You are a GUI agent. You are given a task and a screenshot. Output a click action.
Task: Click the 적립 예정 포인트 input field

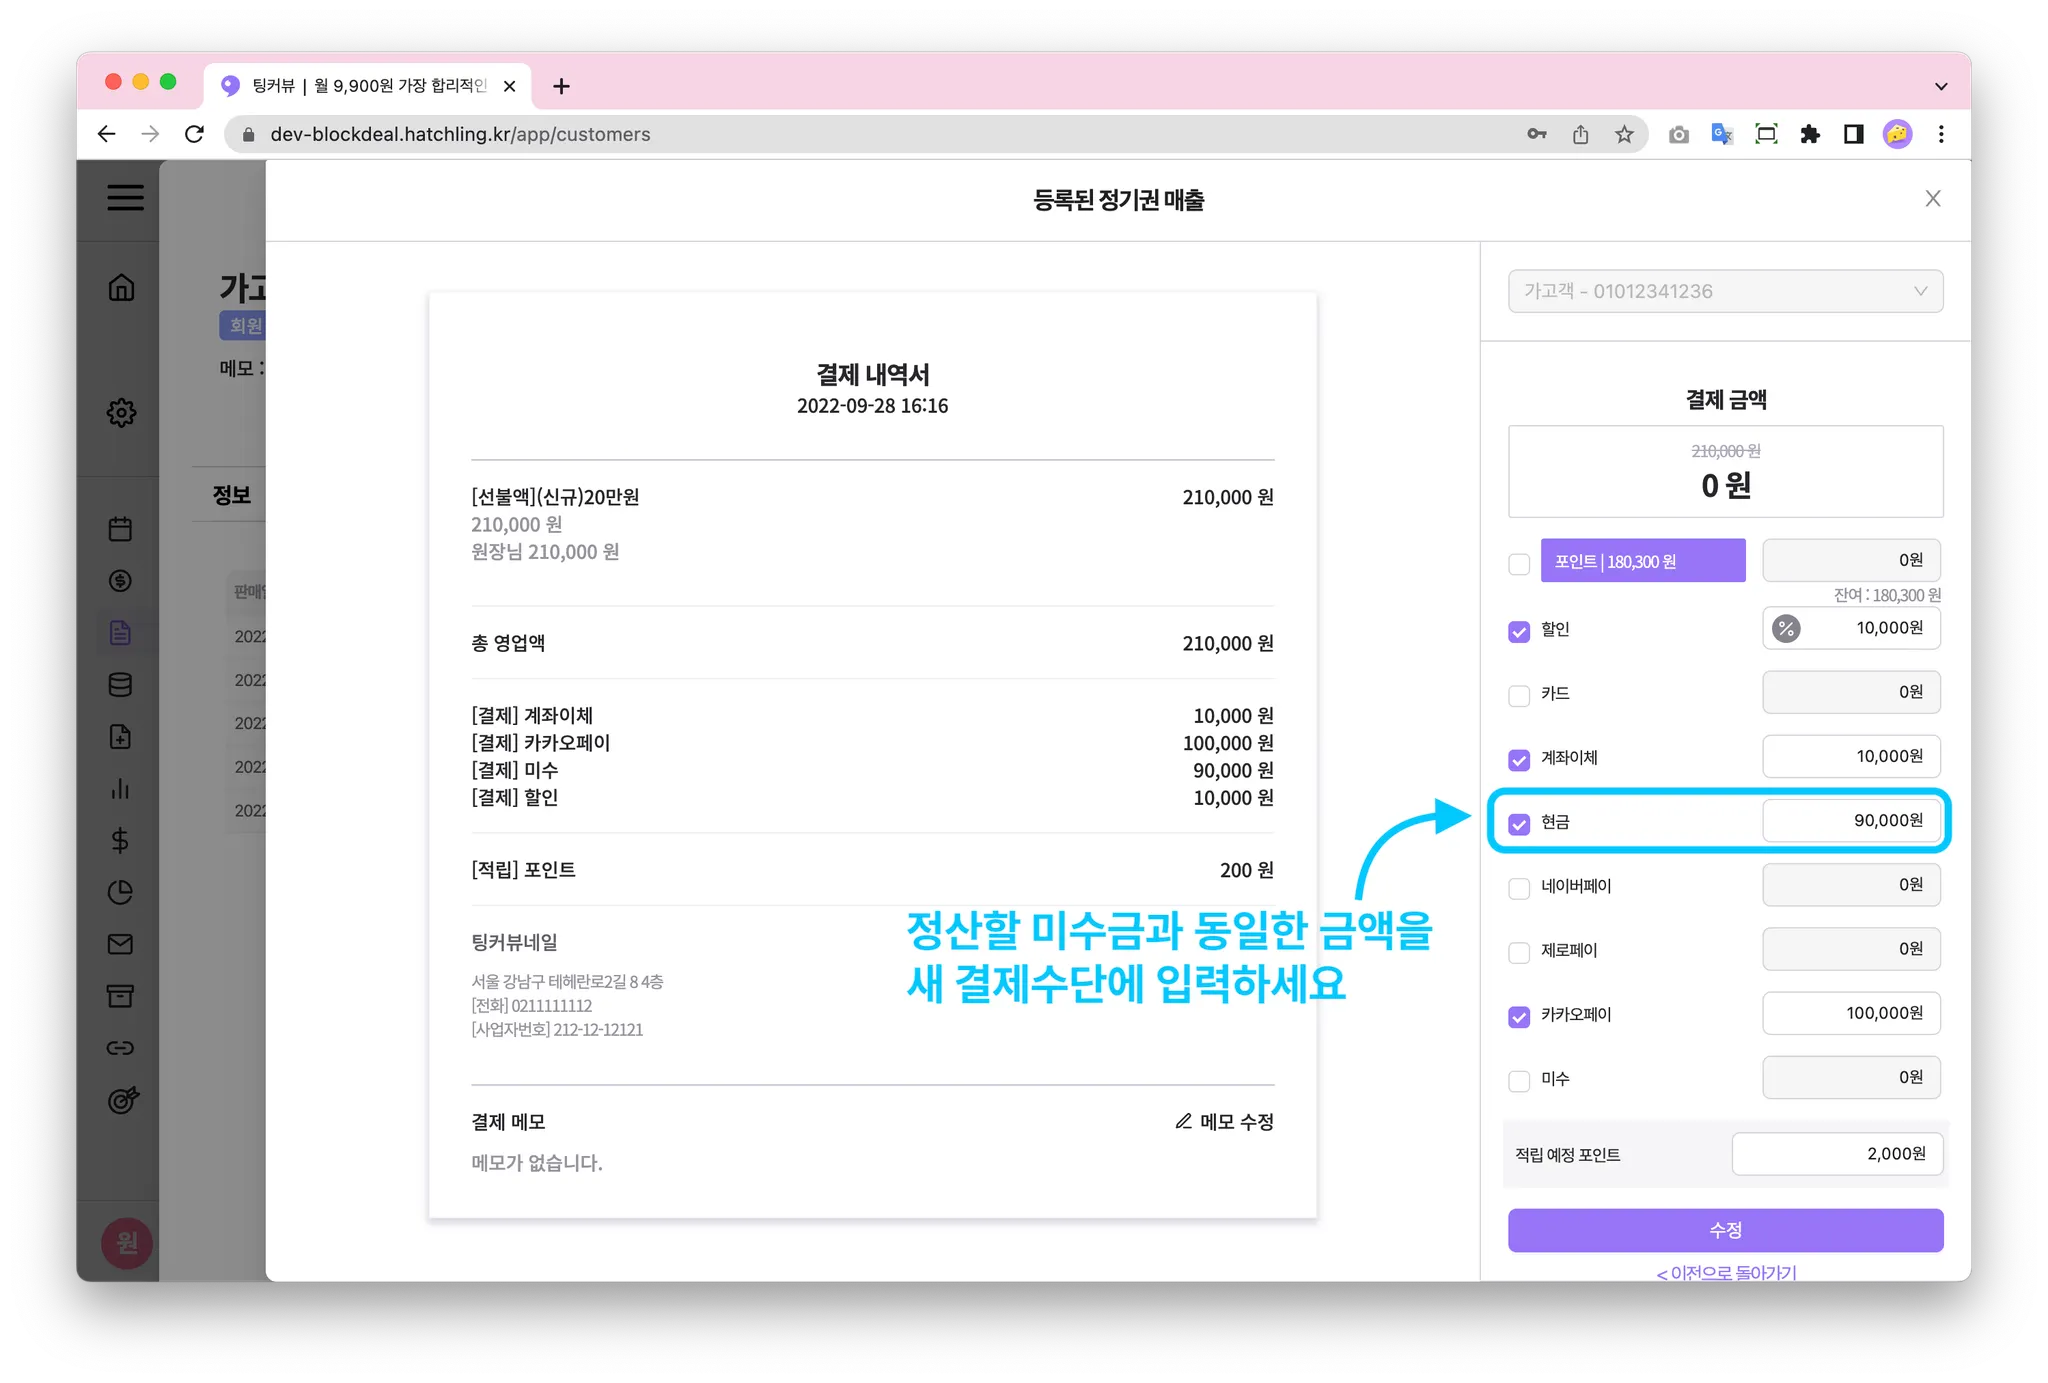1837,1154
